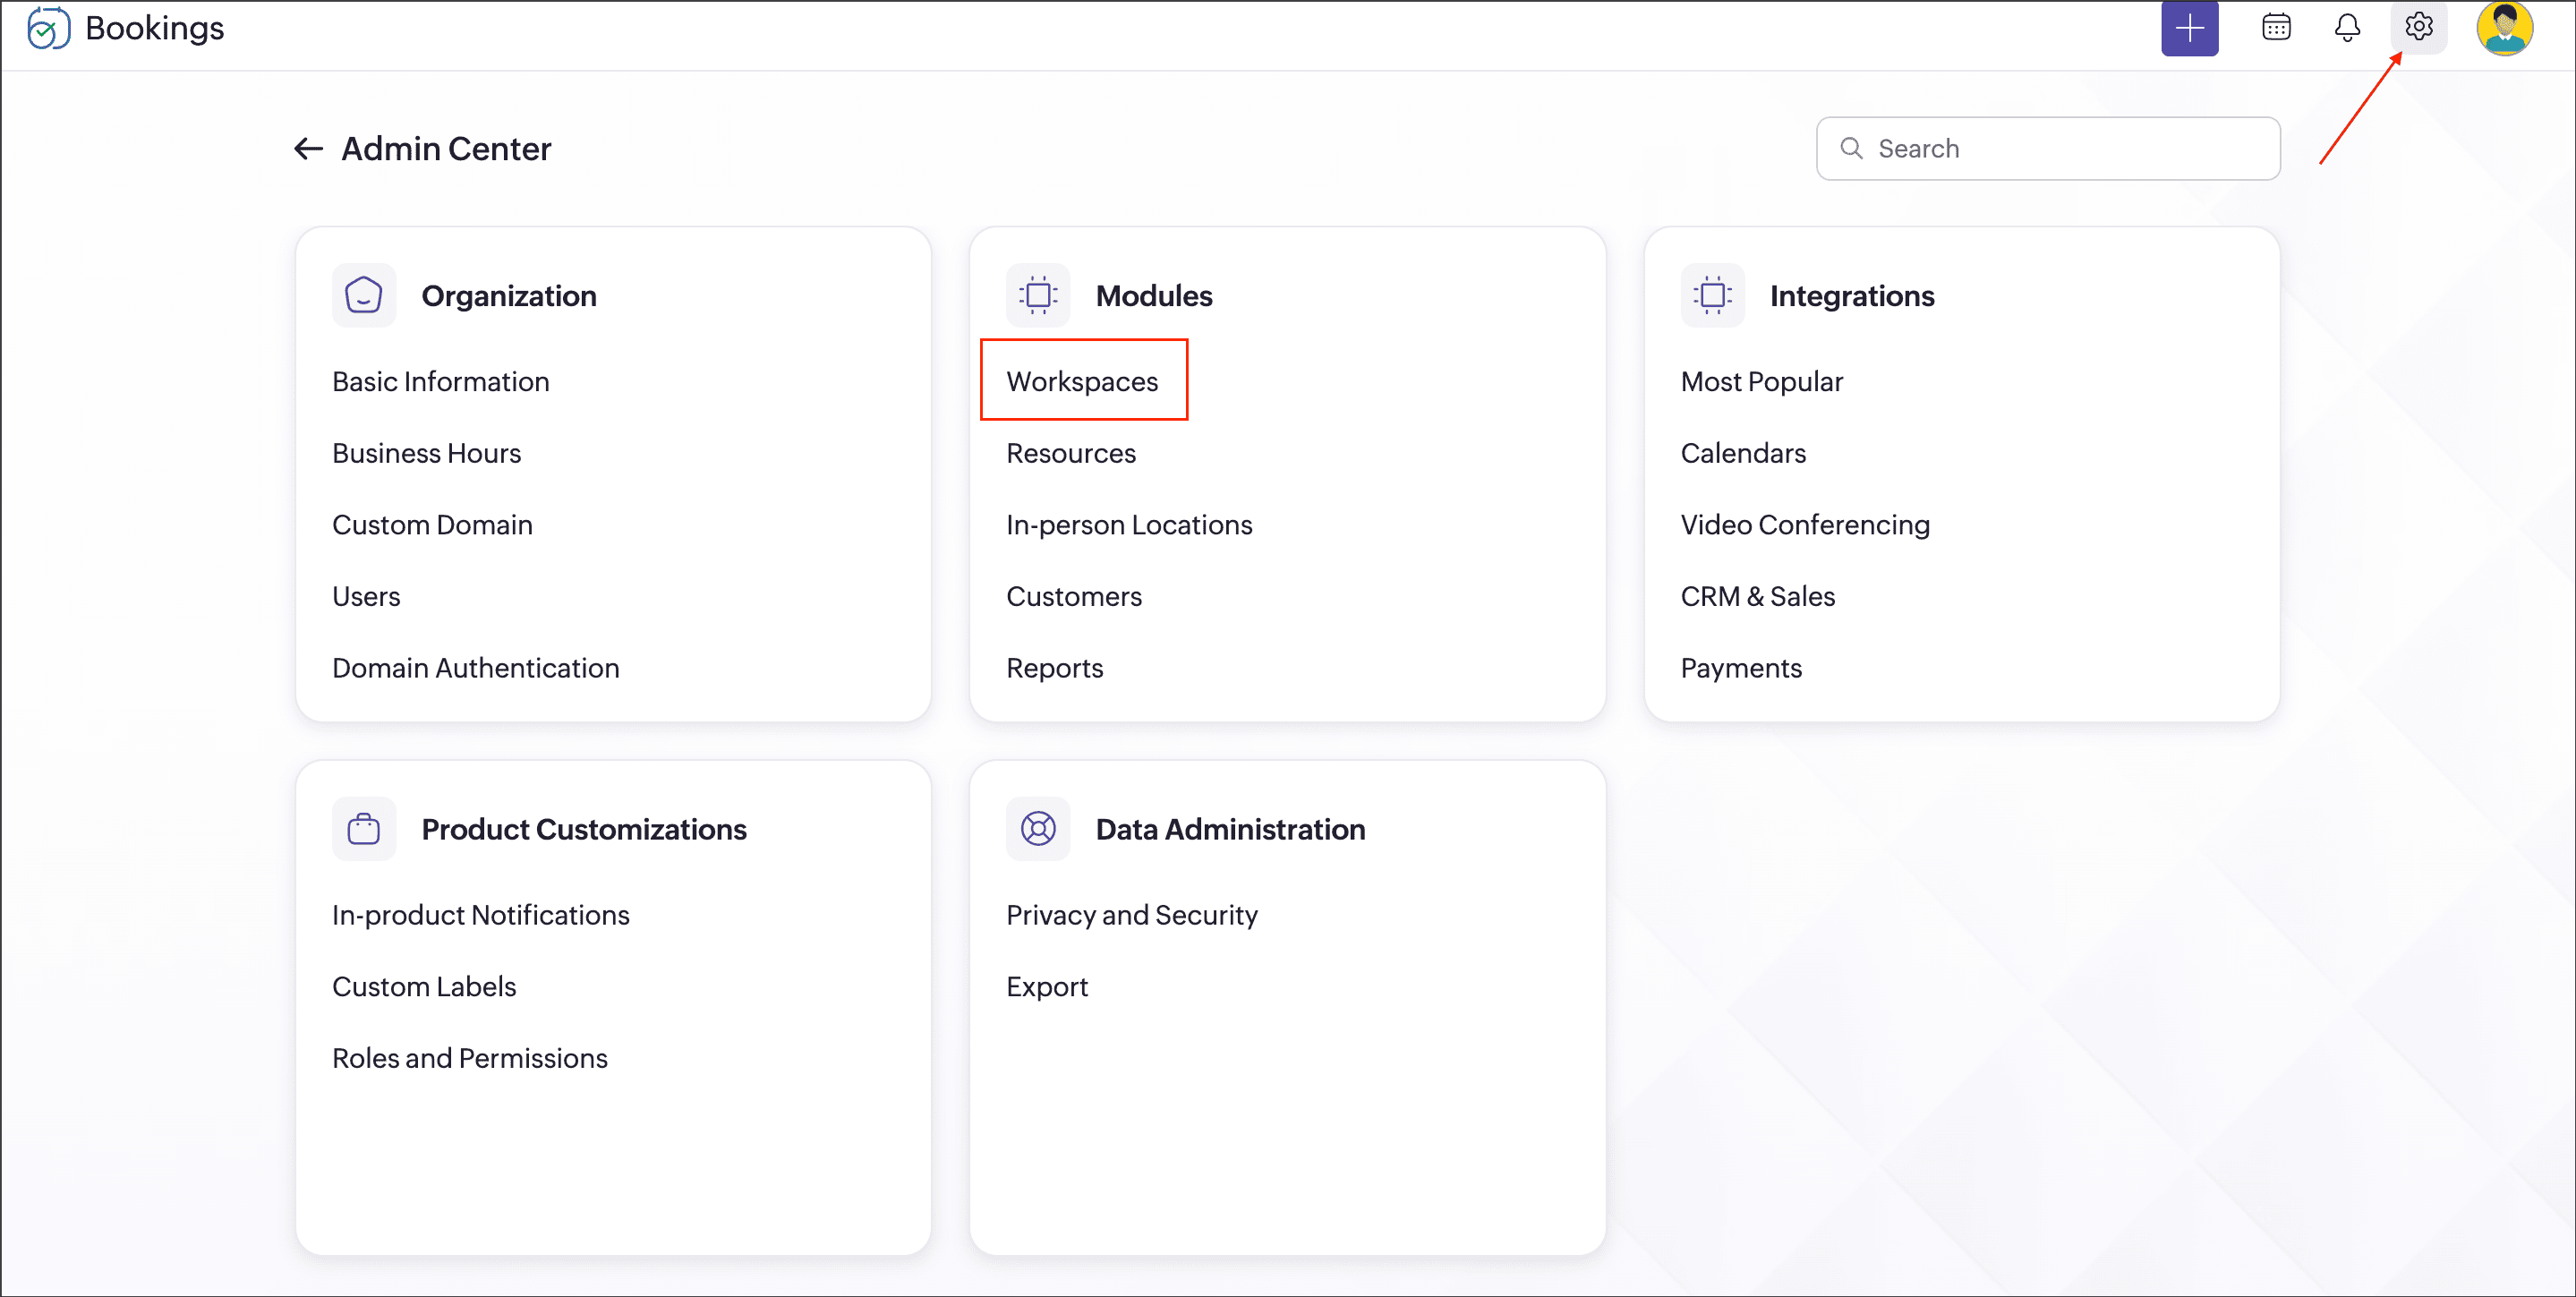
Task: Open CRM & Sales integrations
Action: (1758, 596)
